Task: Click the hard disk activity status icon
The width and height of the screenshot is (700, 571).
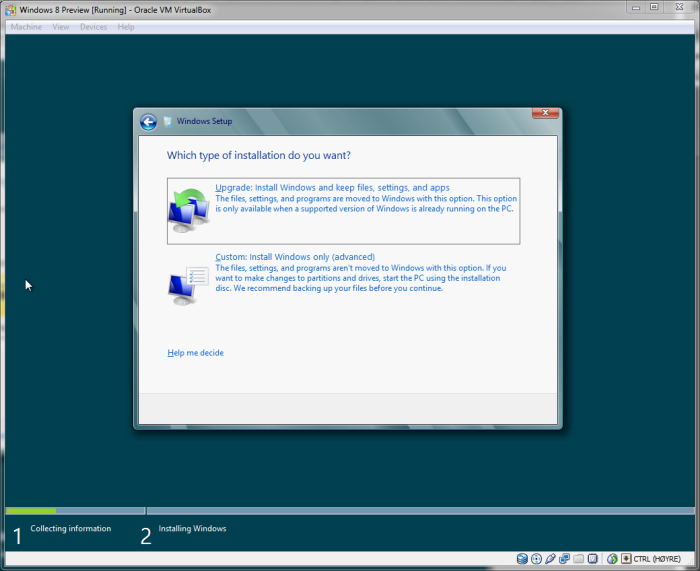Action: 522,558
